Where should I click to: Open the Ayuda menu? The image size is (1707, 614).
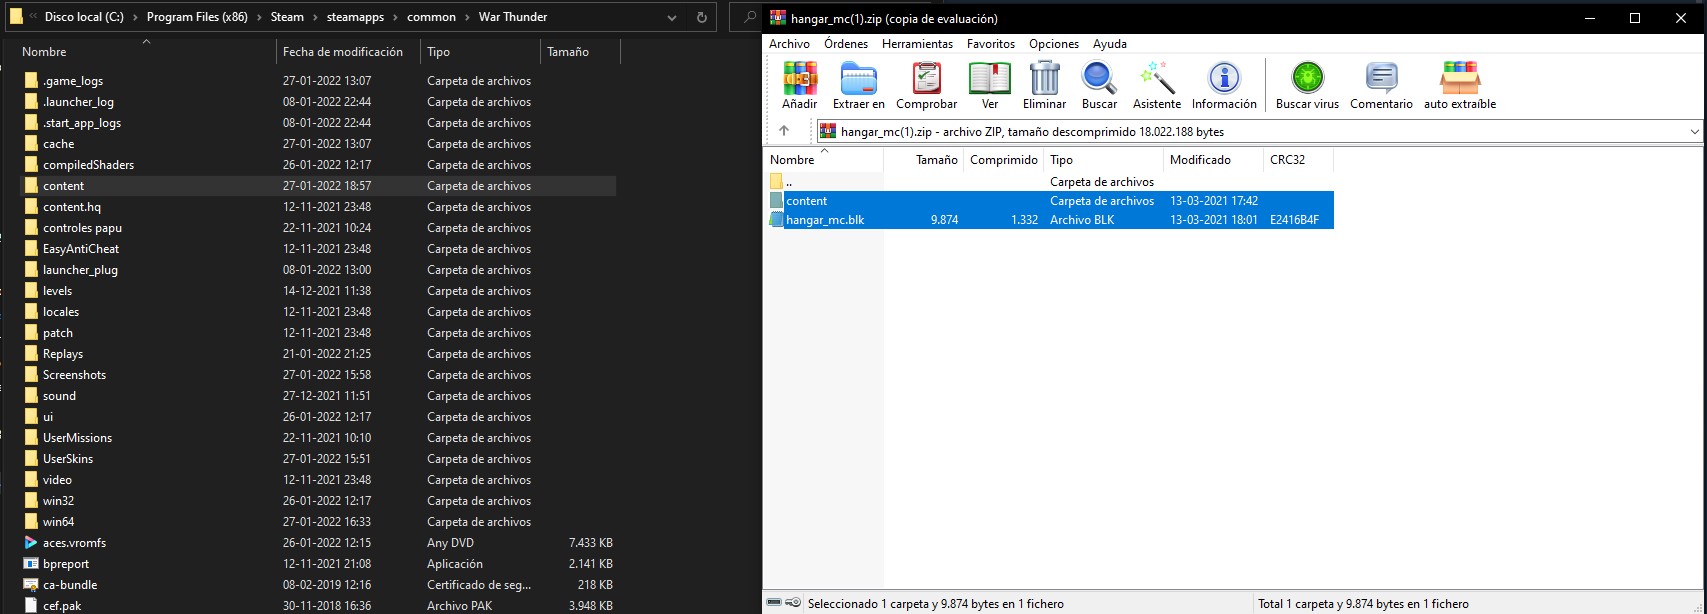click(x=1110, y=44)
